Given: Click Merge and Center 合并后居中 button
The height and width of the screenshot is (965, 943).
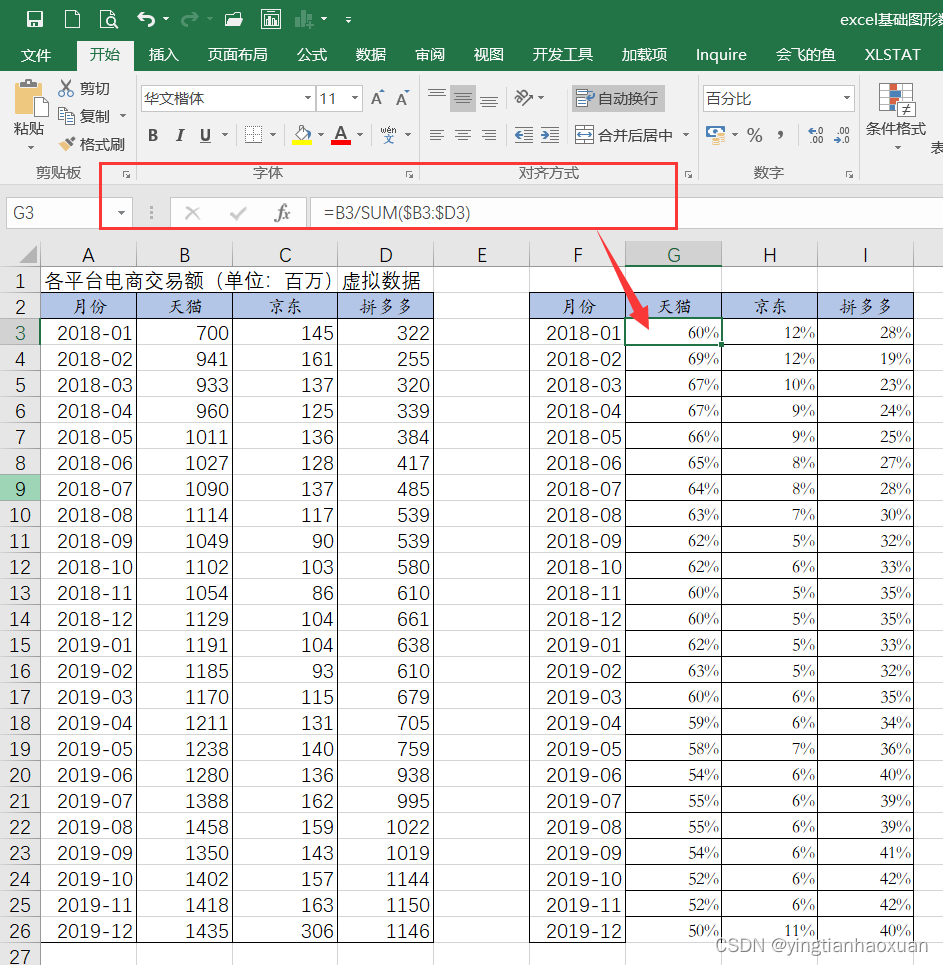Looking at the screenshot, I should coord(624,135).
